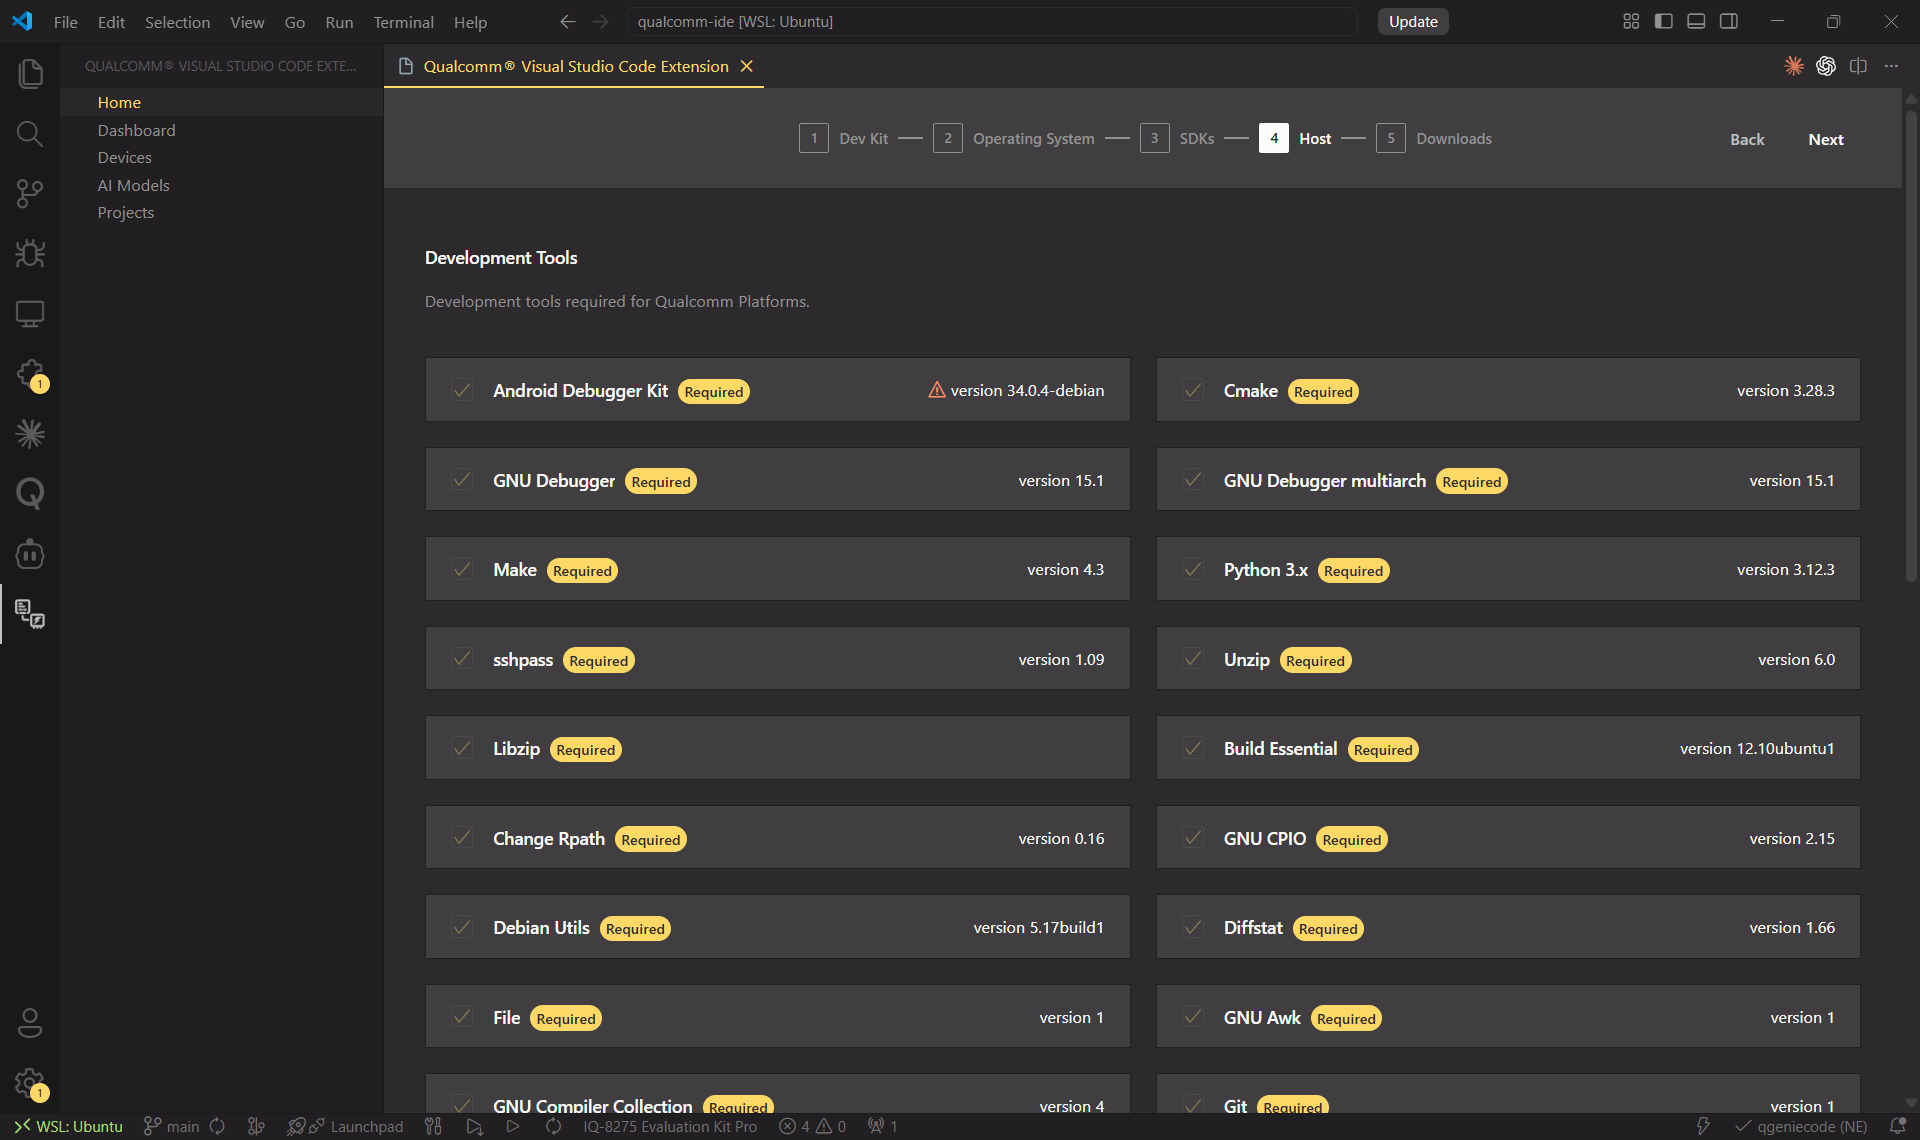
Task: Toggle the sshpass checkbox
Action: tap(462, 659)
